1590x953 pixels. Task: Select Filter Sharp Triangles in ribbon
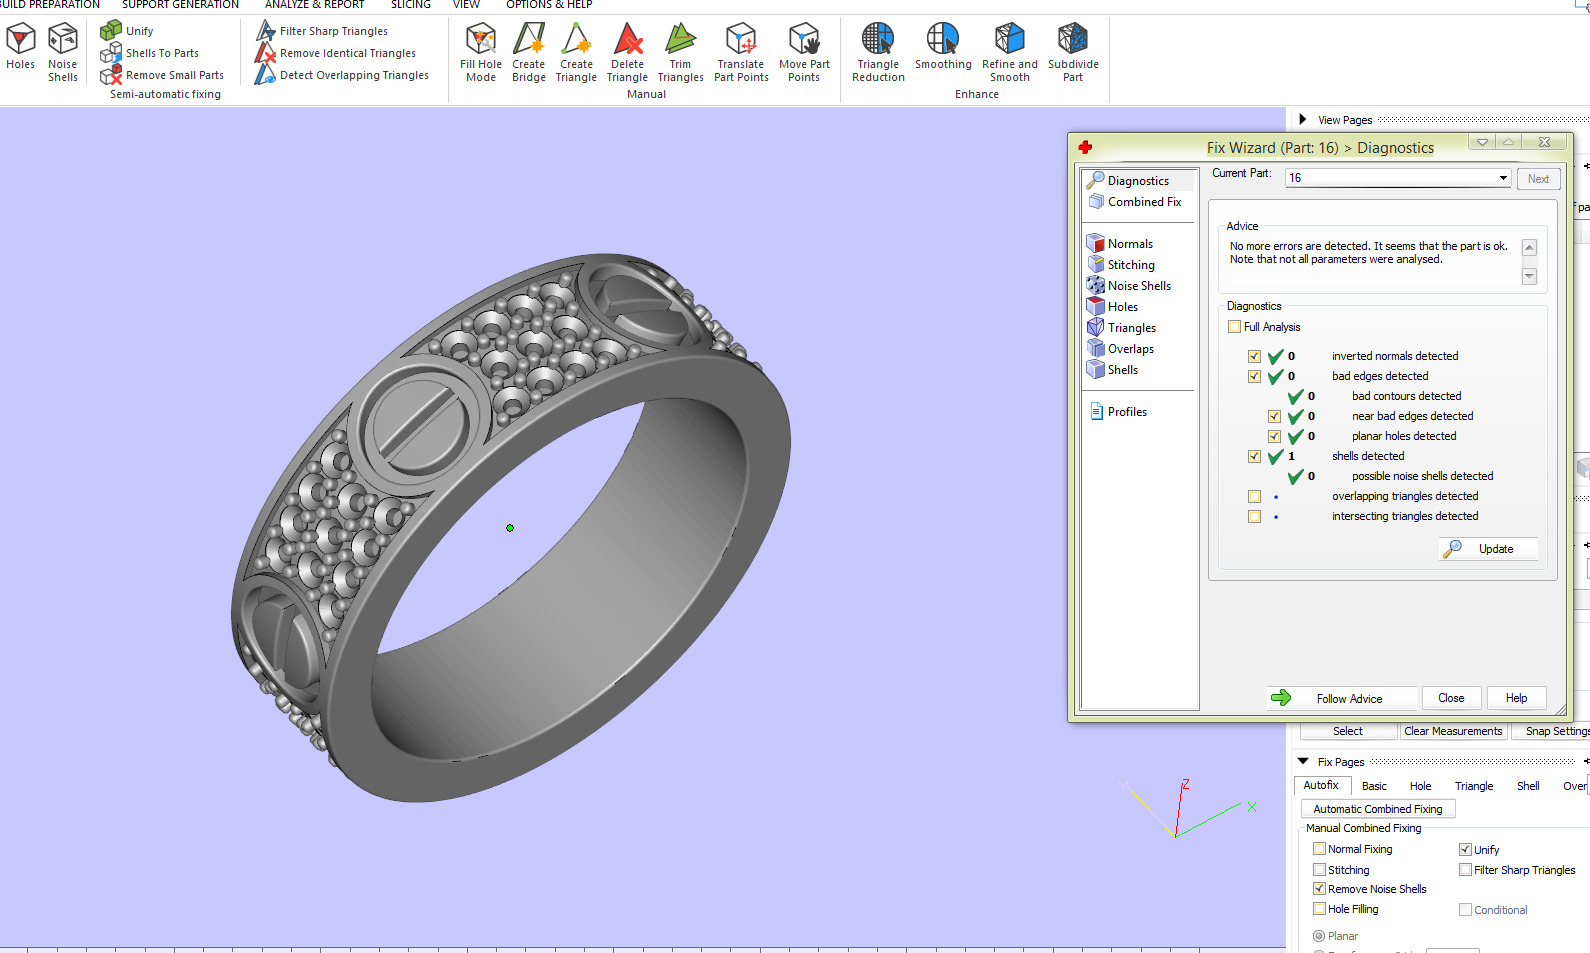322,31
